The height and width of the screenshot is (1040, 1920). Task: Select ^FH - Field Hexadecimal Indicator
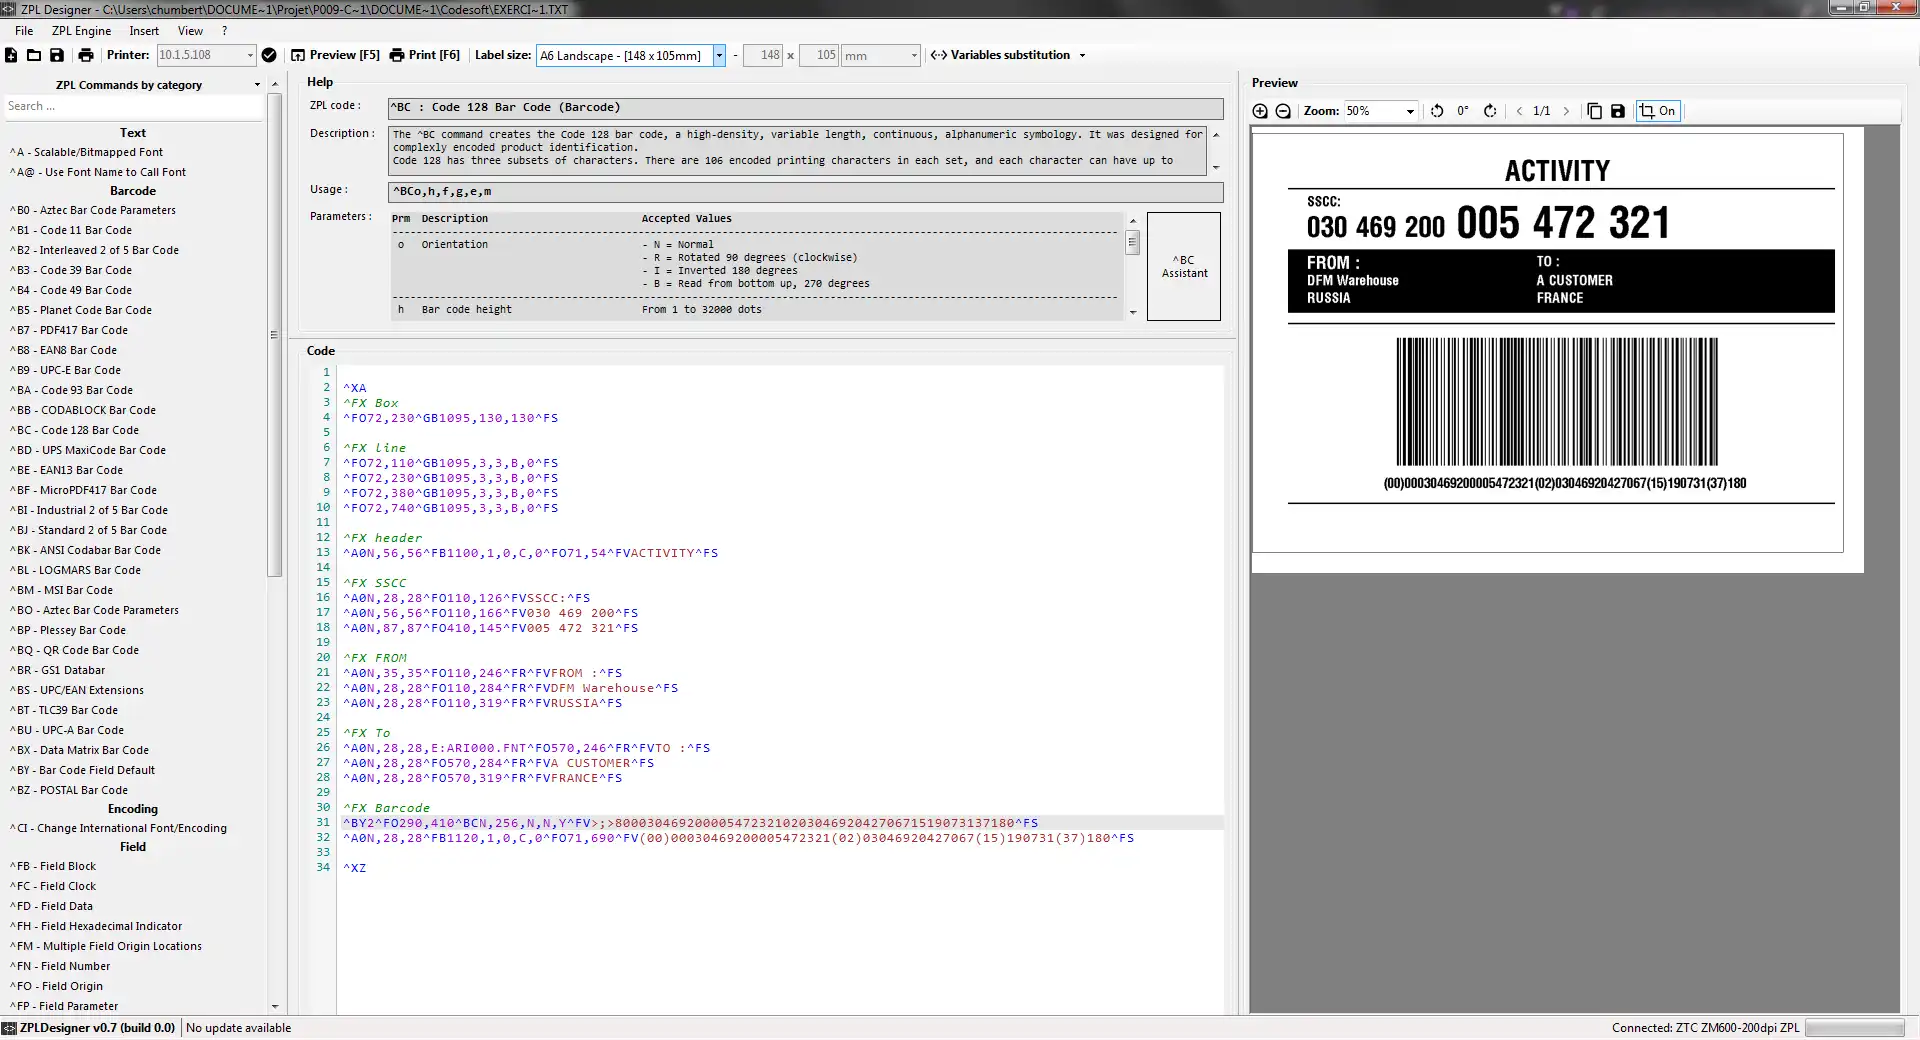(96, 926)
